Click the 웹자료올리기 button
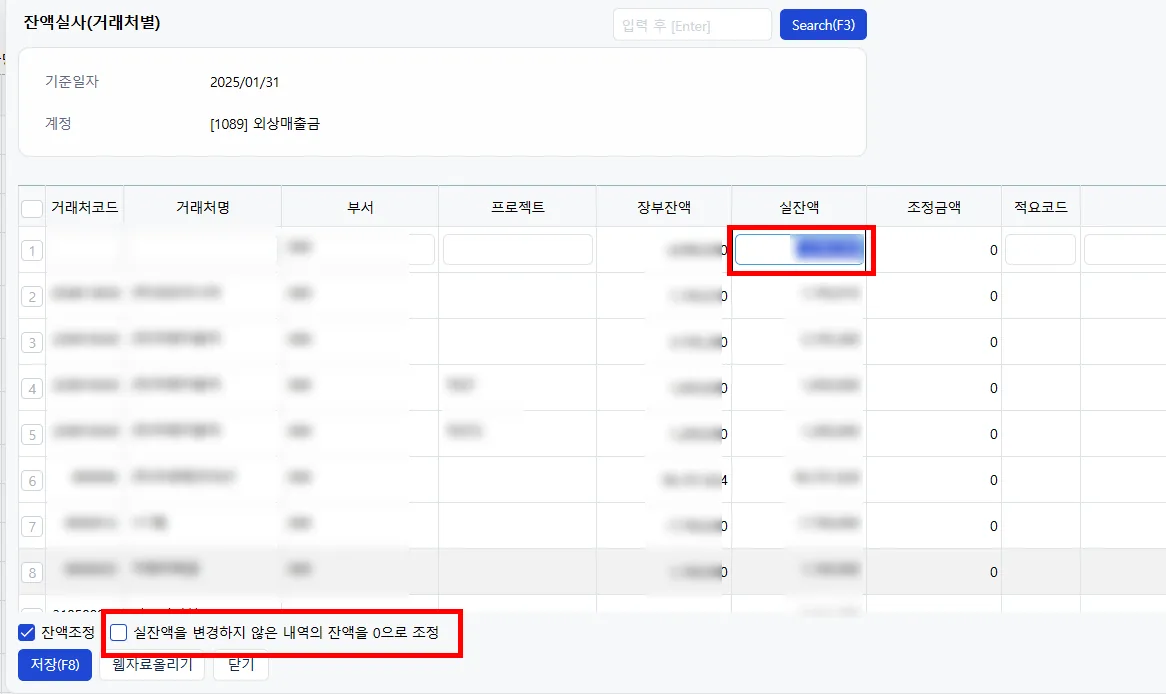 (152, 664)
